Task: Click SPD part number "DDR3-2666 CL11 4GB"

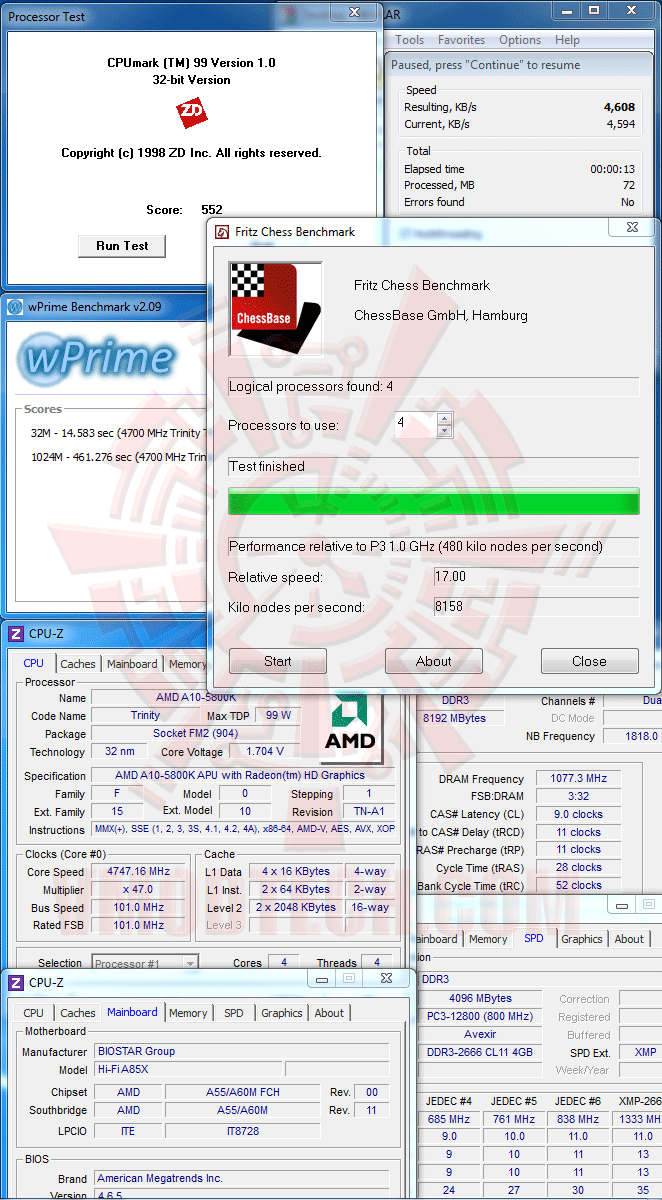Action: pos(482,1052)
